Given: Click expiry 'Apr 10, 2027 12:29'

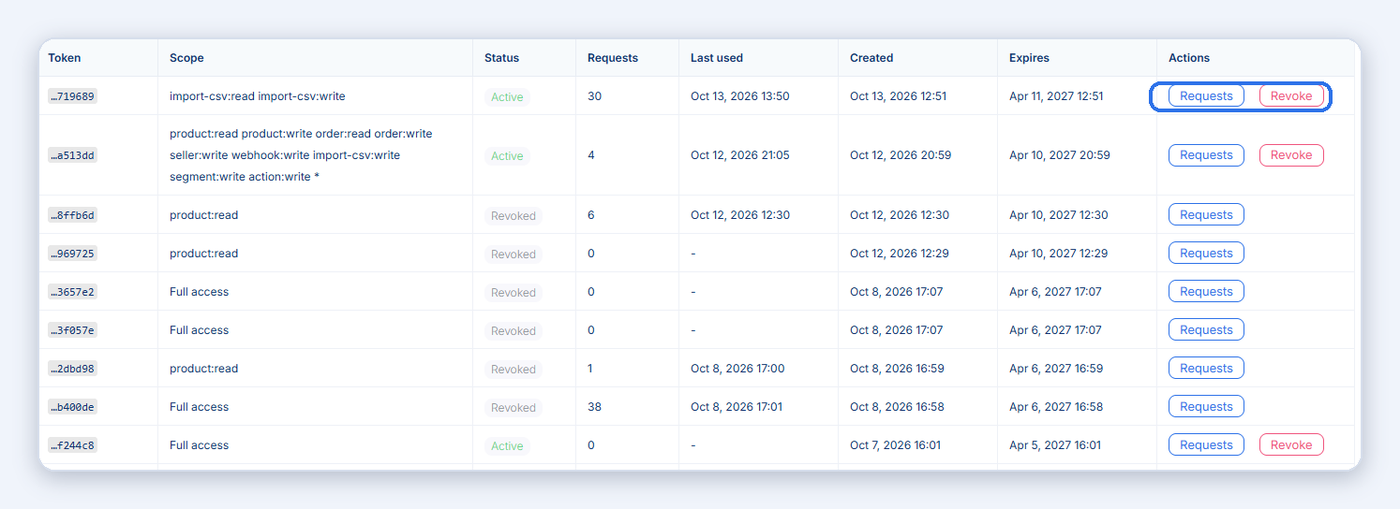Looking at the screenshot, I should pos(1058,253).
